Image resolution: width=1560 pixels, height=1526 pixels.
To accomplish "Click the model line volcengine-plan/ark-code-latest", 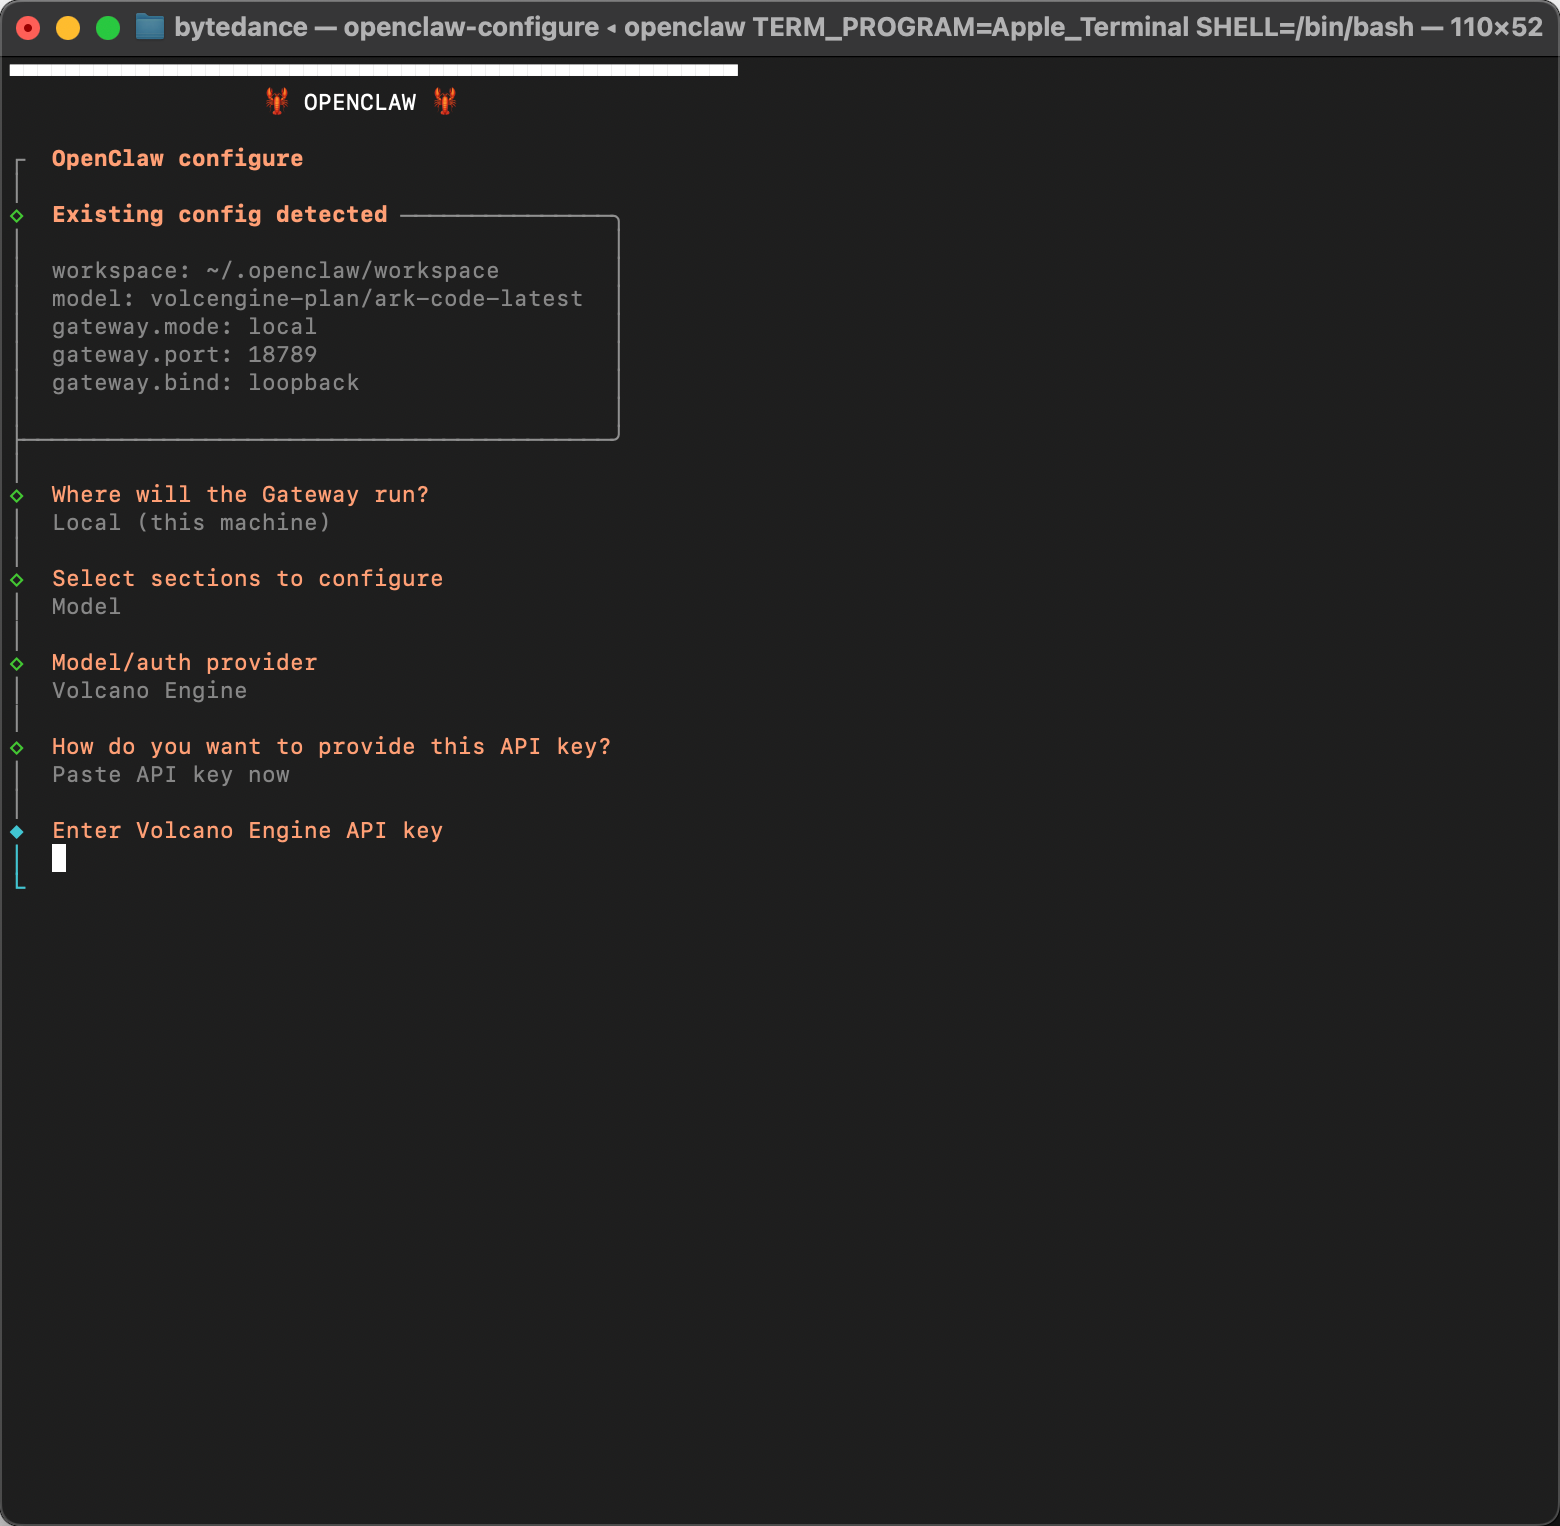I will pyautogui.click(x=366, y=299).
